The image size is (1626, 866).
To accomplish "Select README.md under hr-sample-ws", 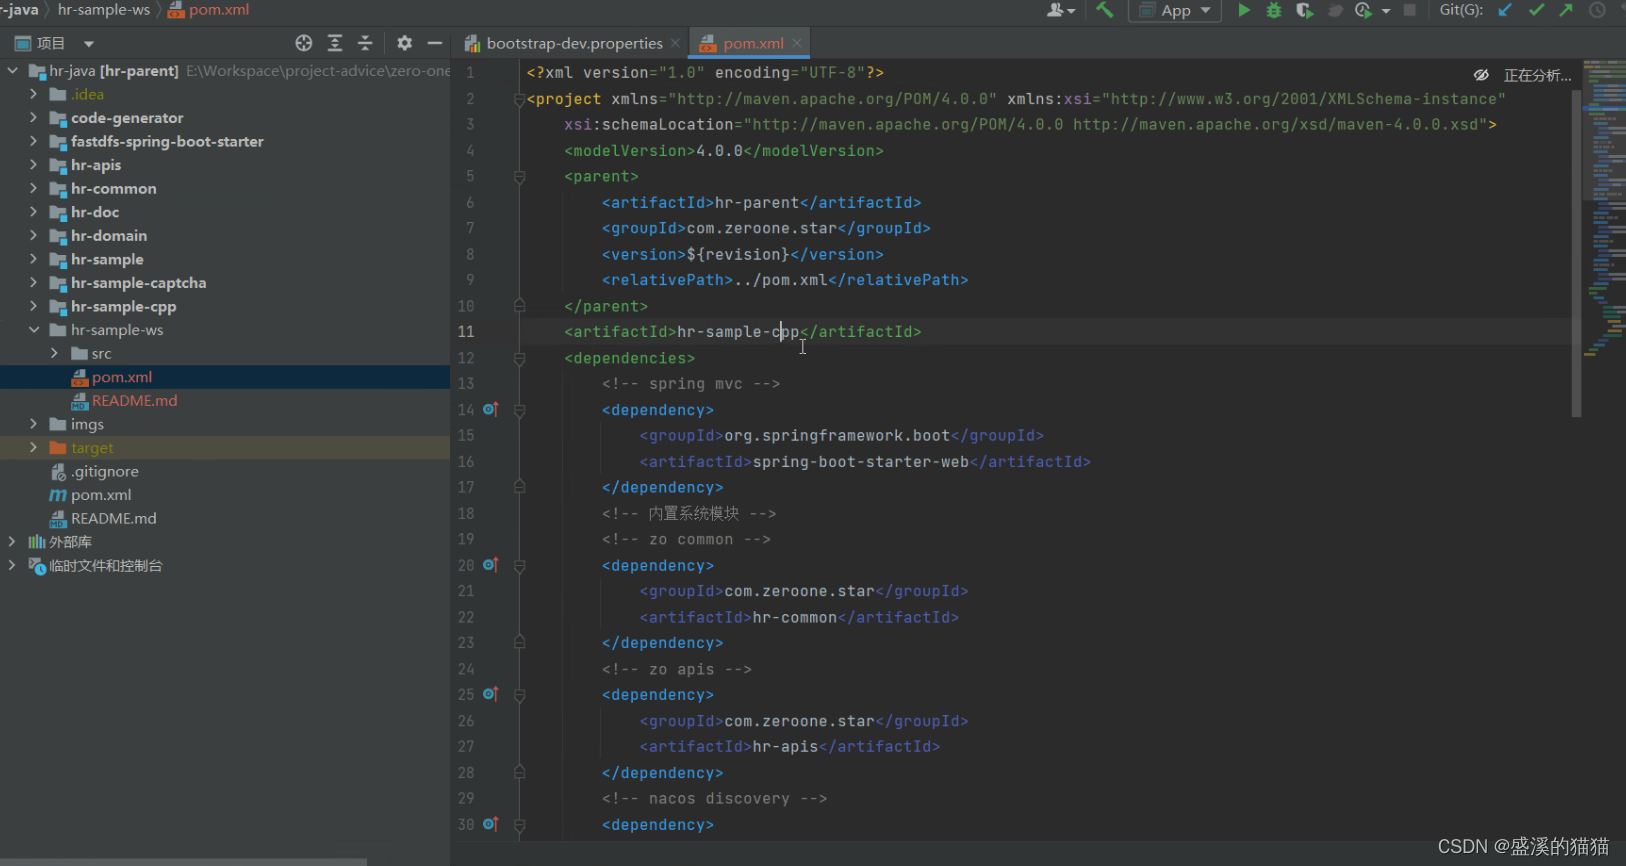I will (134, 400).
